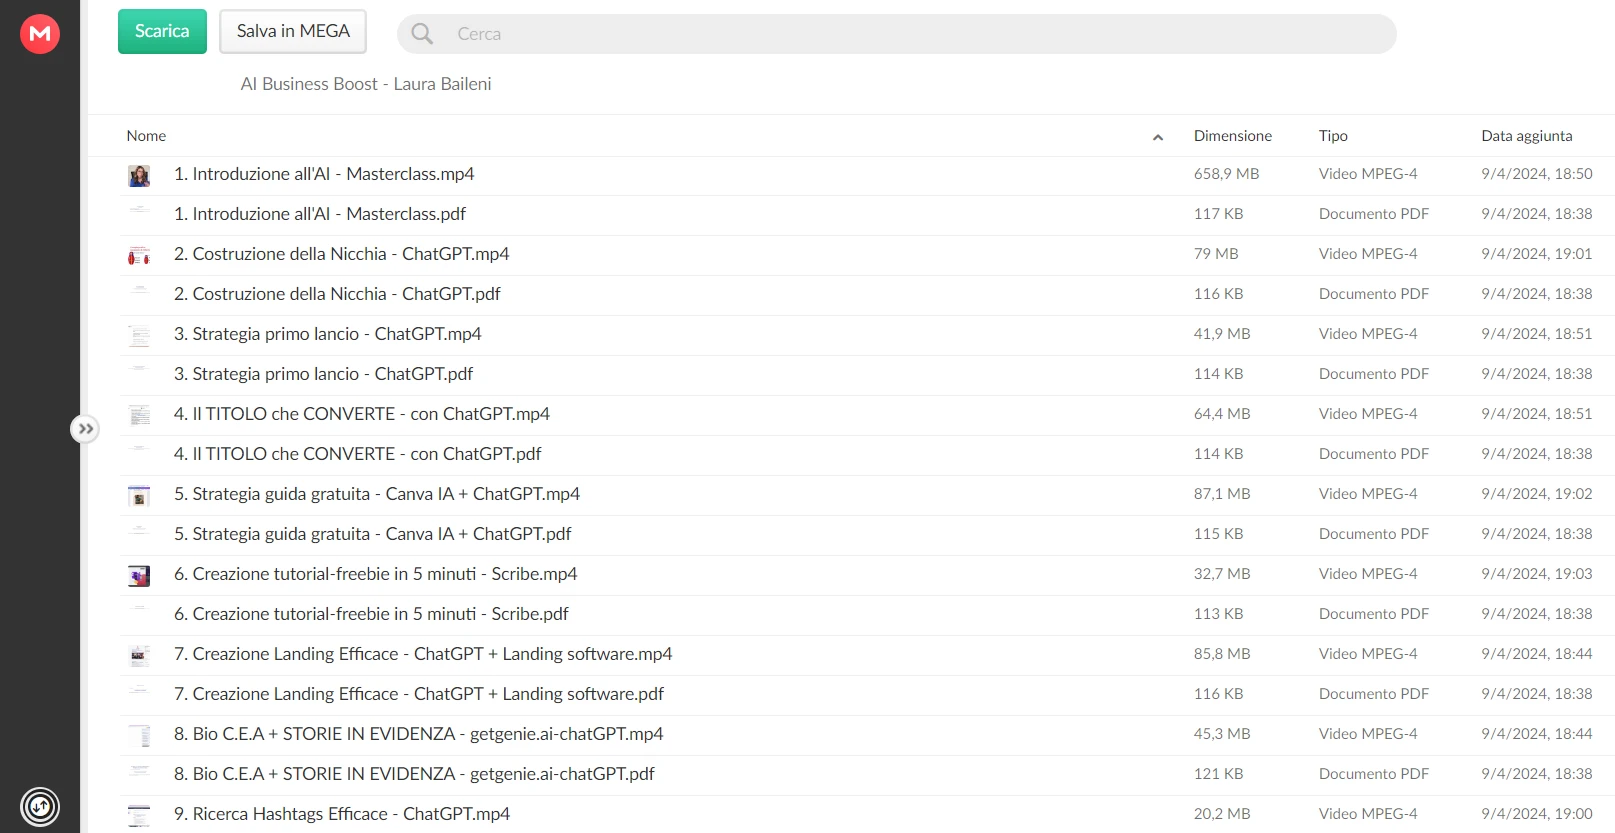Click thumbnail of 9. Ricerca Hashtags Efficace mp4
The width and height of the screenshot is (1615, 833).
139,816
